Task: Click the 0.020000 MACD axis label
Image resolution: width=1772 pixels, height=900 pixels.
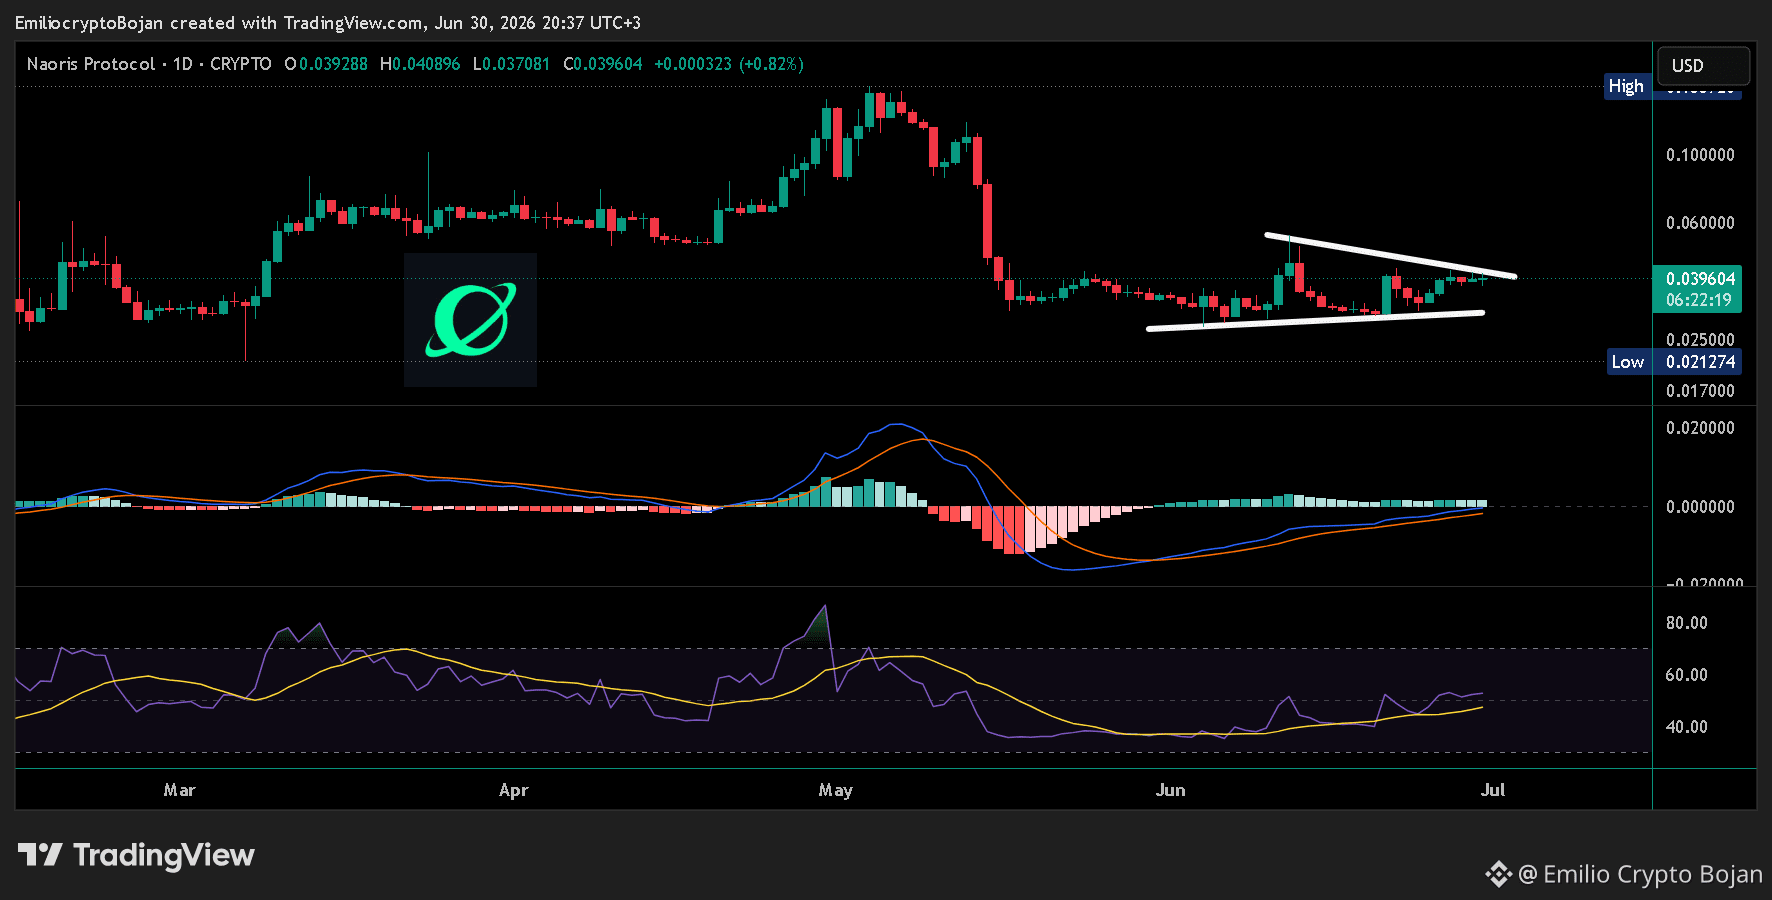Action: [1700, 428]
